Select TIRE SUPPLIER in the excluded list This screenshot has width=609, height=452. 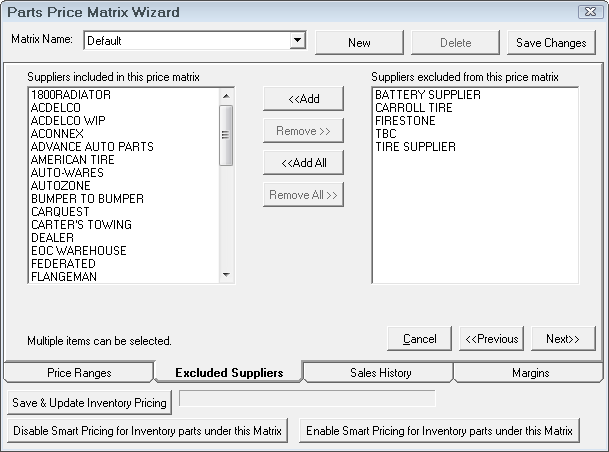click(415, 147)
